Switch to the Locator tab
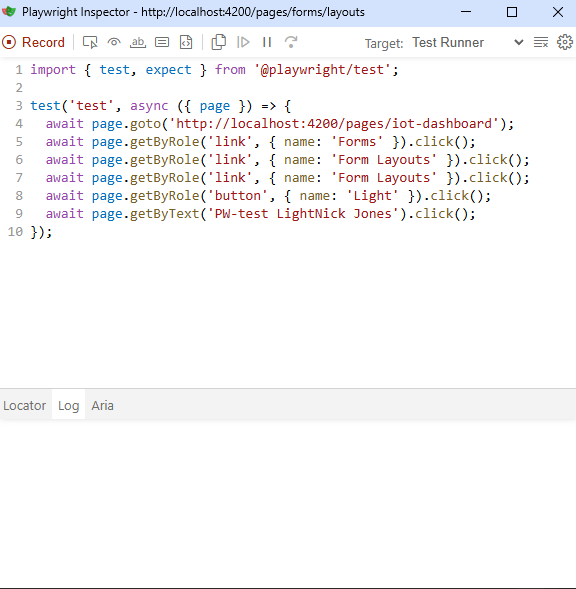The width and height of the screenshot is (576, 589). click(25, 406)
